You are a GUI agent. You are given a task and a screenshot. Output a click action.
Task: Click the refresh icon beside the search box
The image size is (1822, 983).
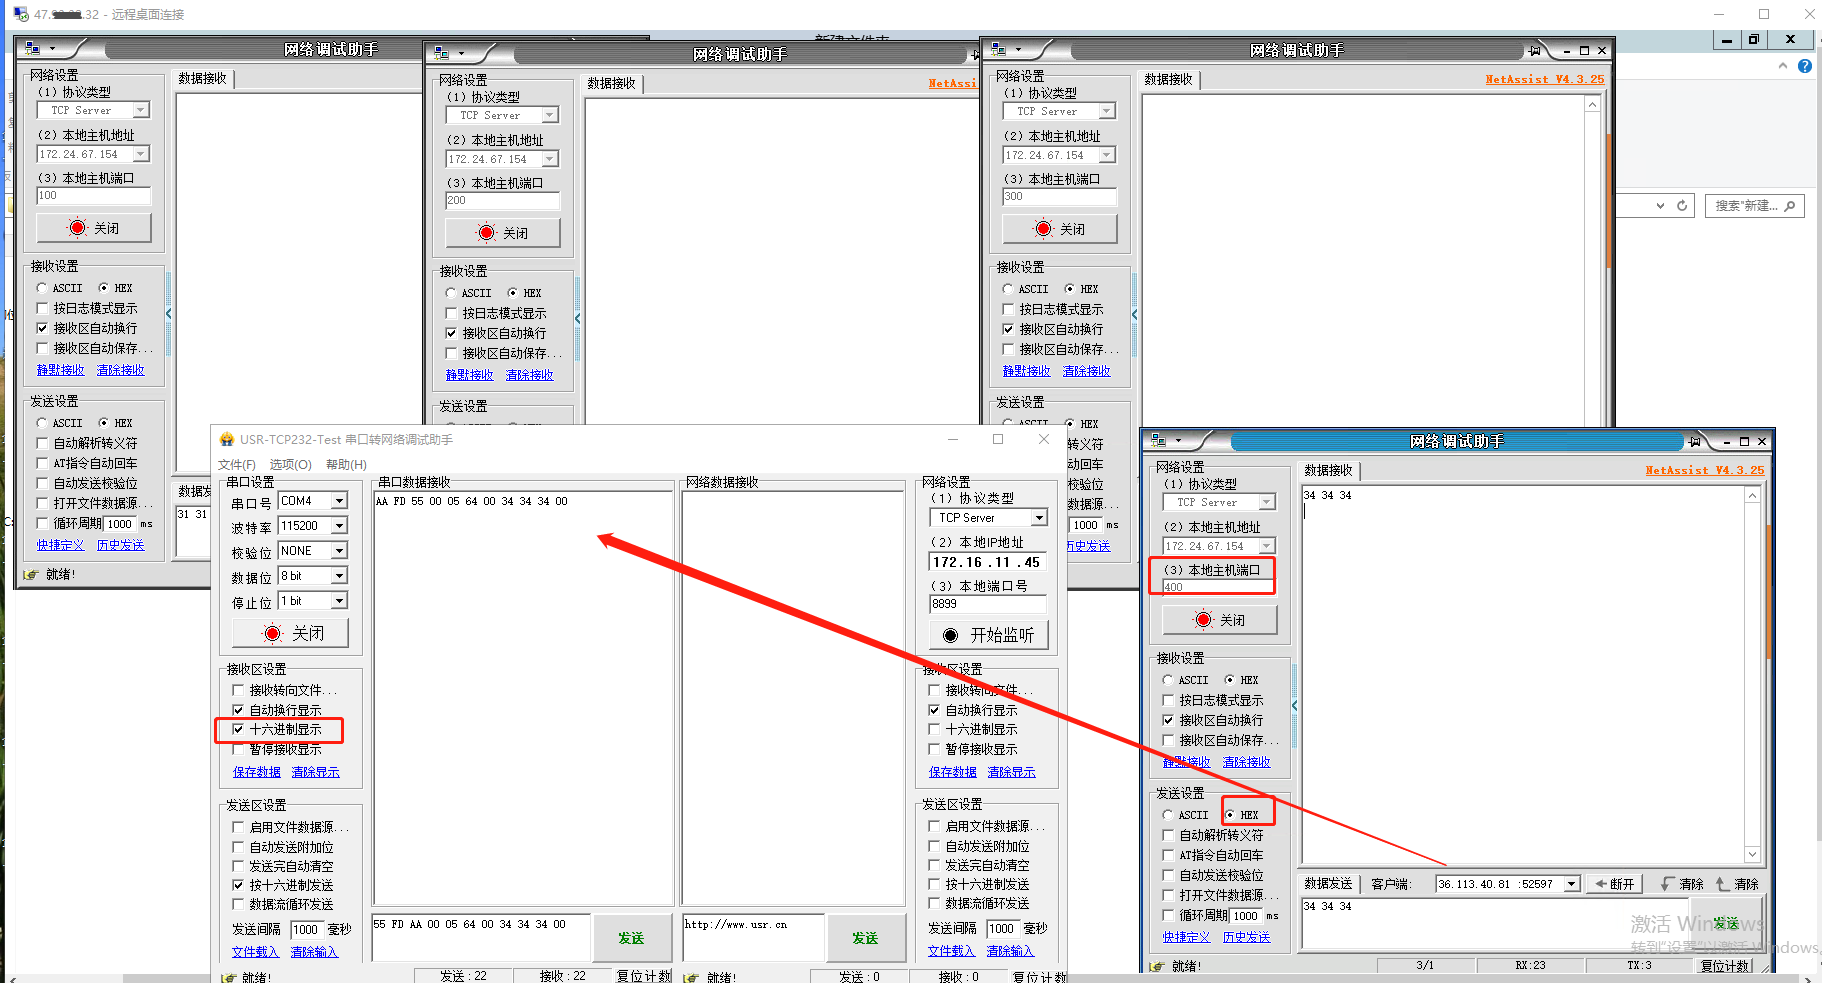pos(1682,206)
